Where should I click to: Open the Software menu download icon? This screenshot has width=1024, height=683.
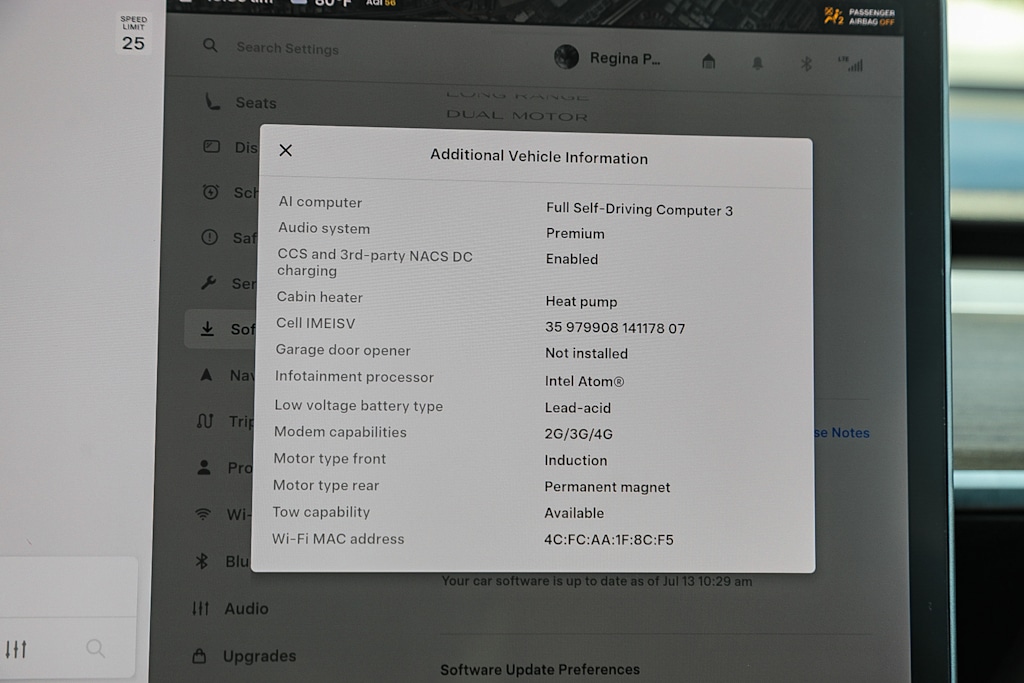(x=207, y=328)
